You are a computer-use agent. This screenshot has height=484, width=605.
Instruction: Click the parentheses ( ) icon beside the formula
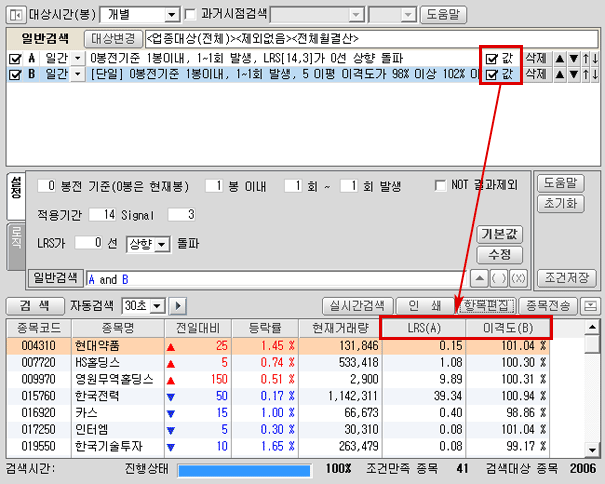click(x=499, y=278)
